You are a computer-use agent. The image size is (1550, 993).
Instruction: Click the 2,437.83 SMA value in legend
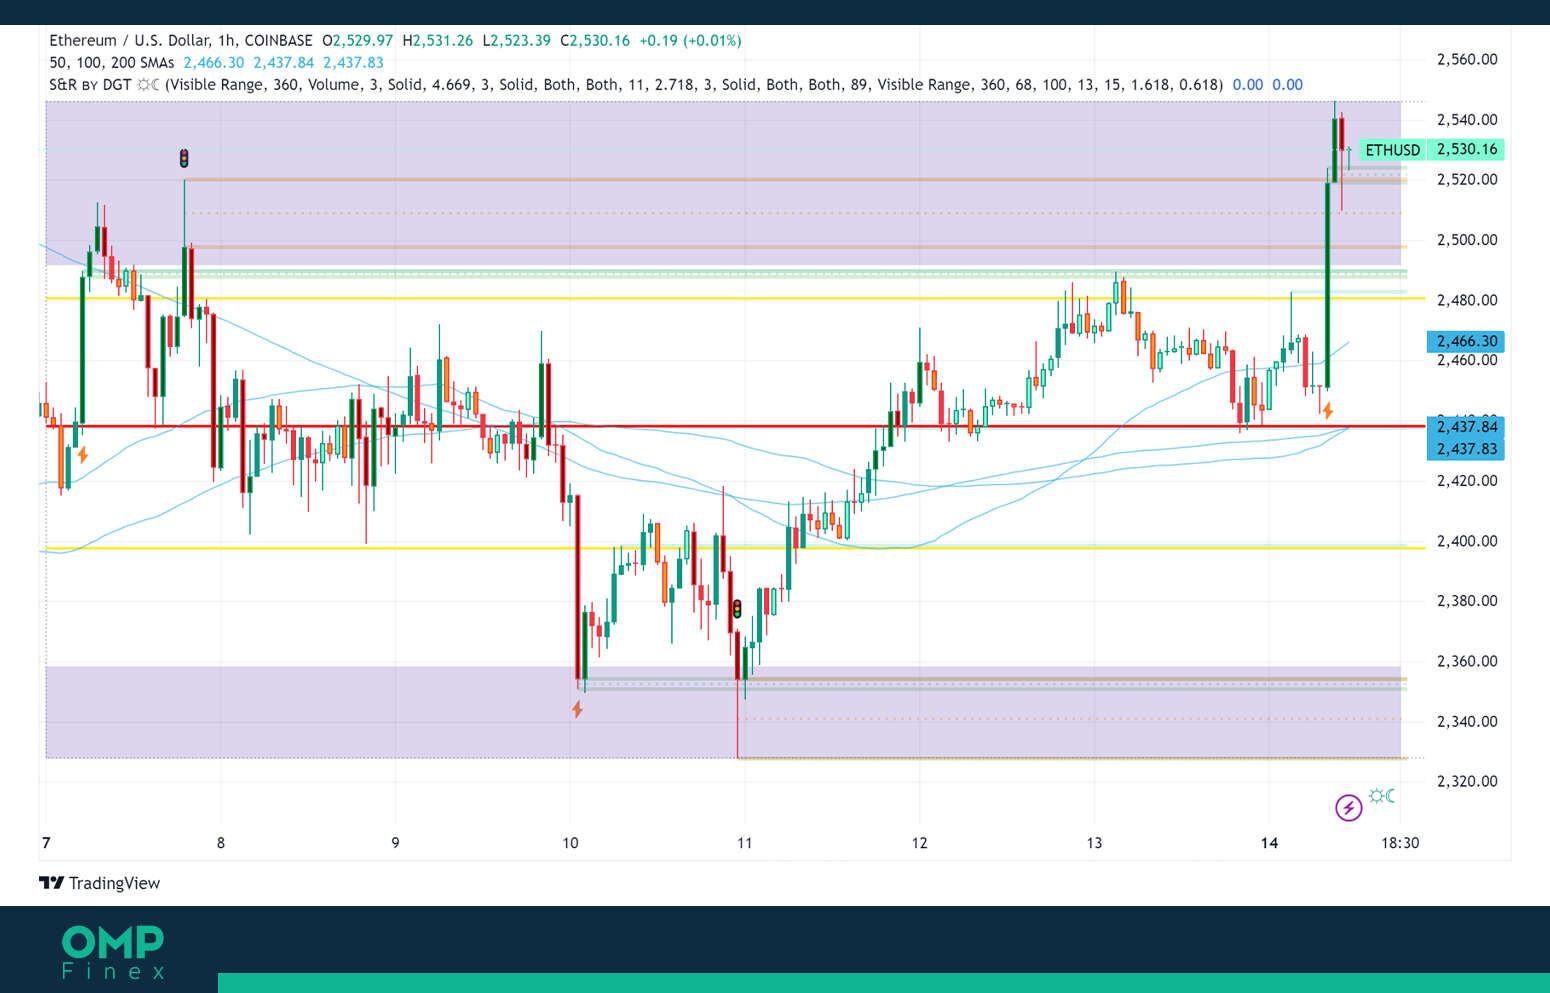pyautogui.click(x=353, y=62)
